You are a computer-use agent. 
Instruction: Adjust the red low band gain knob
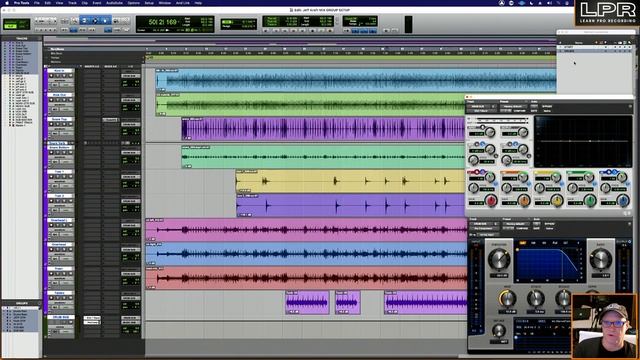pyautogui.click(x=490, y=200)
